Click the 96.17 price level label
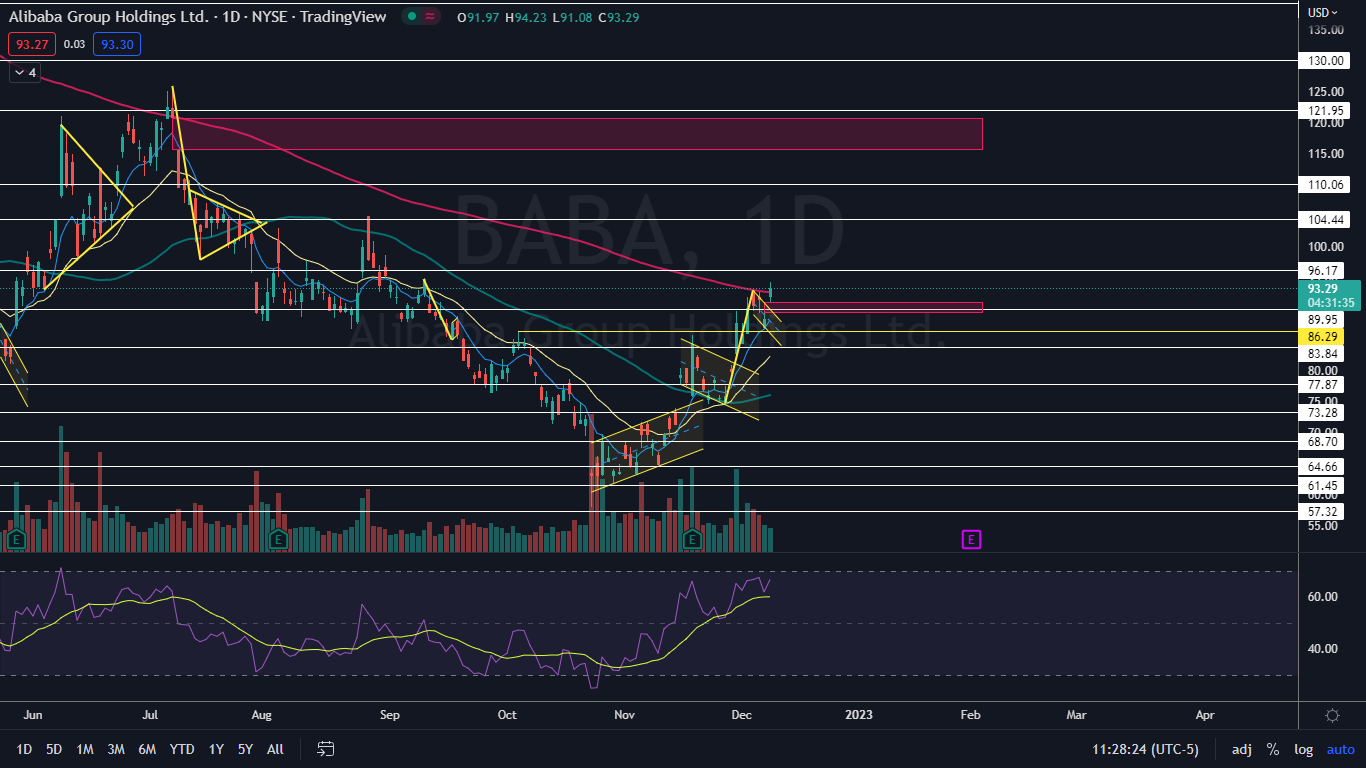Screen dimensions: 1366x768 (x=1325, y=270)
